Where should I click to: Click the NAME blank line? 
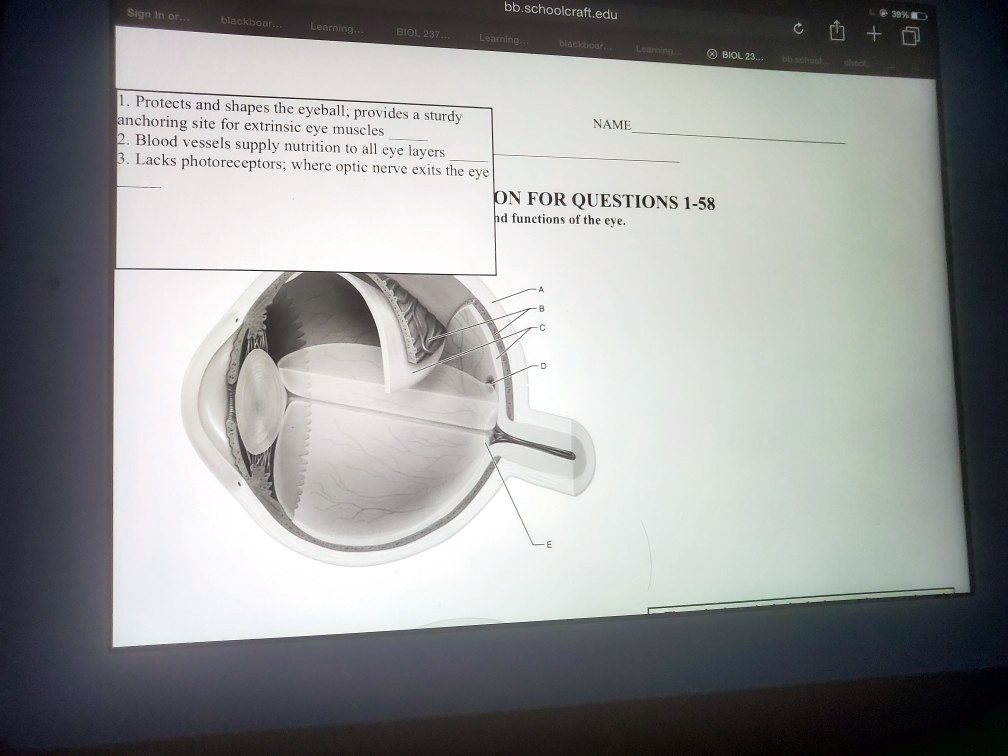pyautogui.click(x=738, y=136)
